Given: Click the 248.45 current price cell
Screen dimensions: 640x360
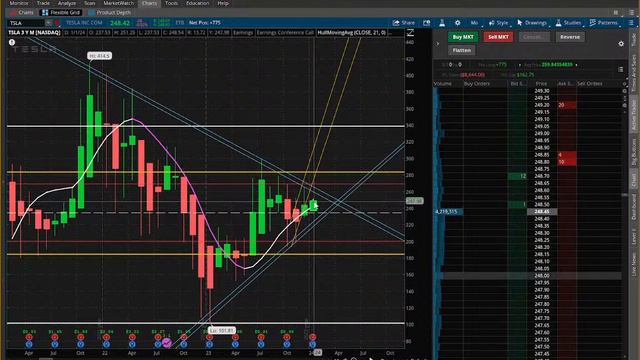Looking at the screenshot, I should (x=542, y=211).
